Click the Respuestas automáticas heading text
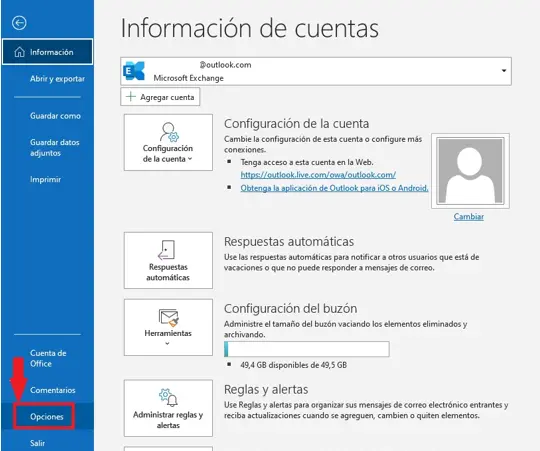The width and height of the screenshot is (540, 451). pyautogui.click(x=289, y=241)
